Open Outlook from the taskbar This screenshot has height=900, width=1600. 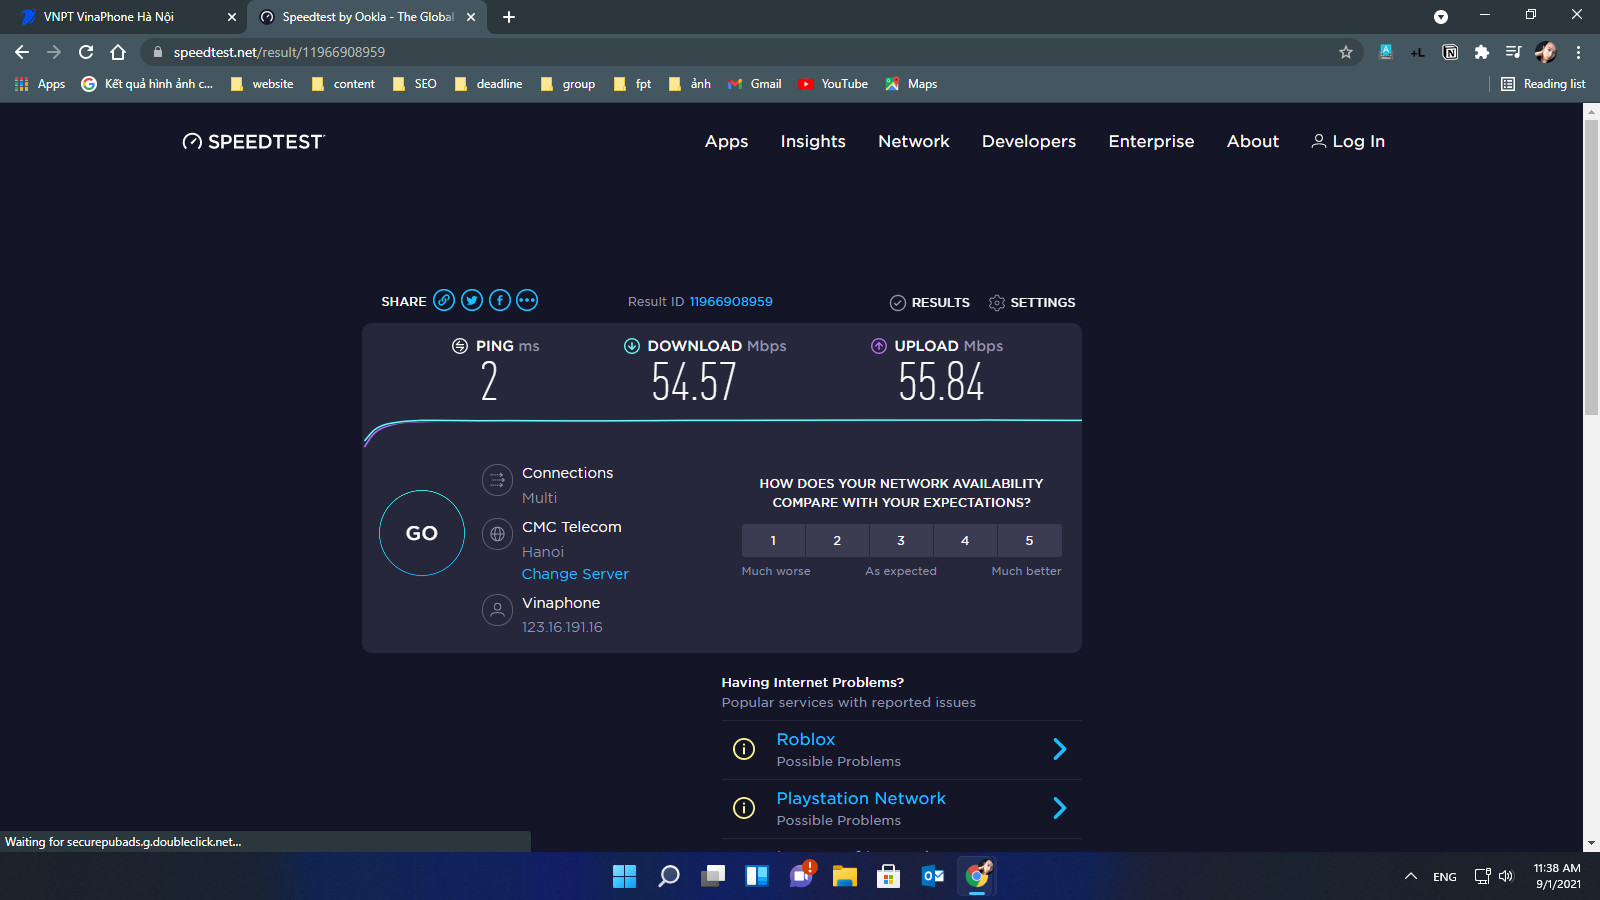coord(933,877)
